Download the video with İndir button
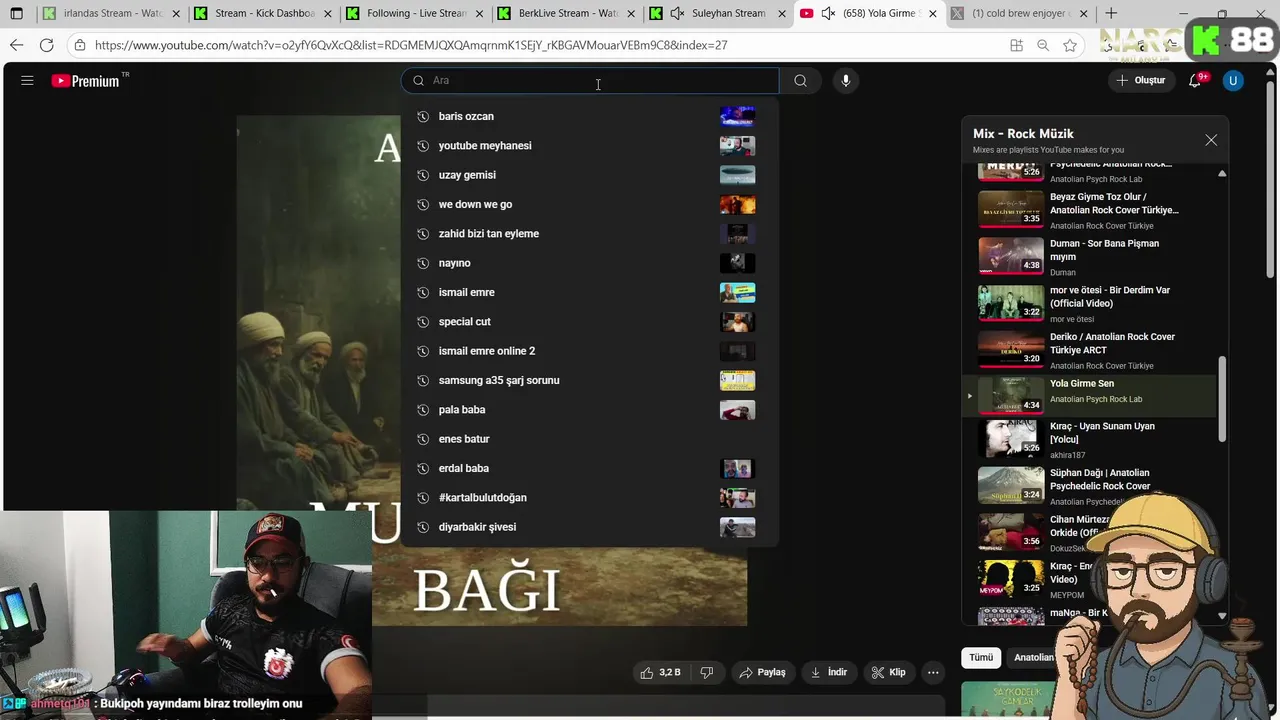The height and width of the screenshot is (720, 1280). 829,672
